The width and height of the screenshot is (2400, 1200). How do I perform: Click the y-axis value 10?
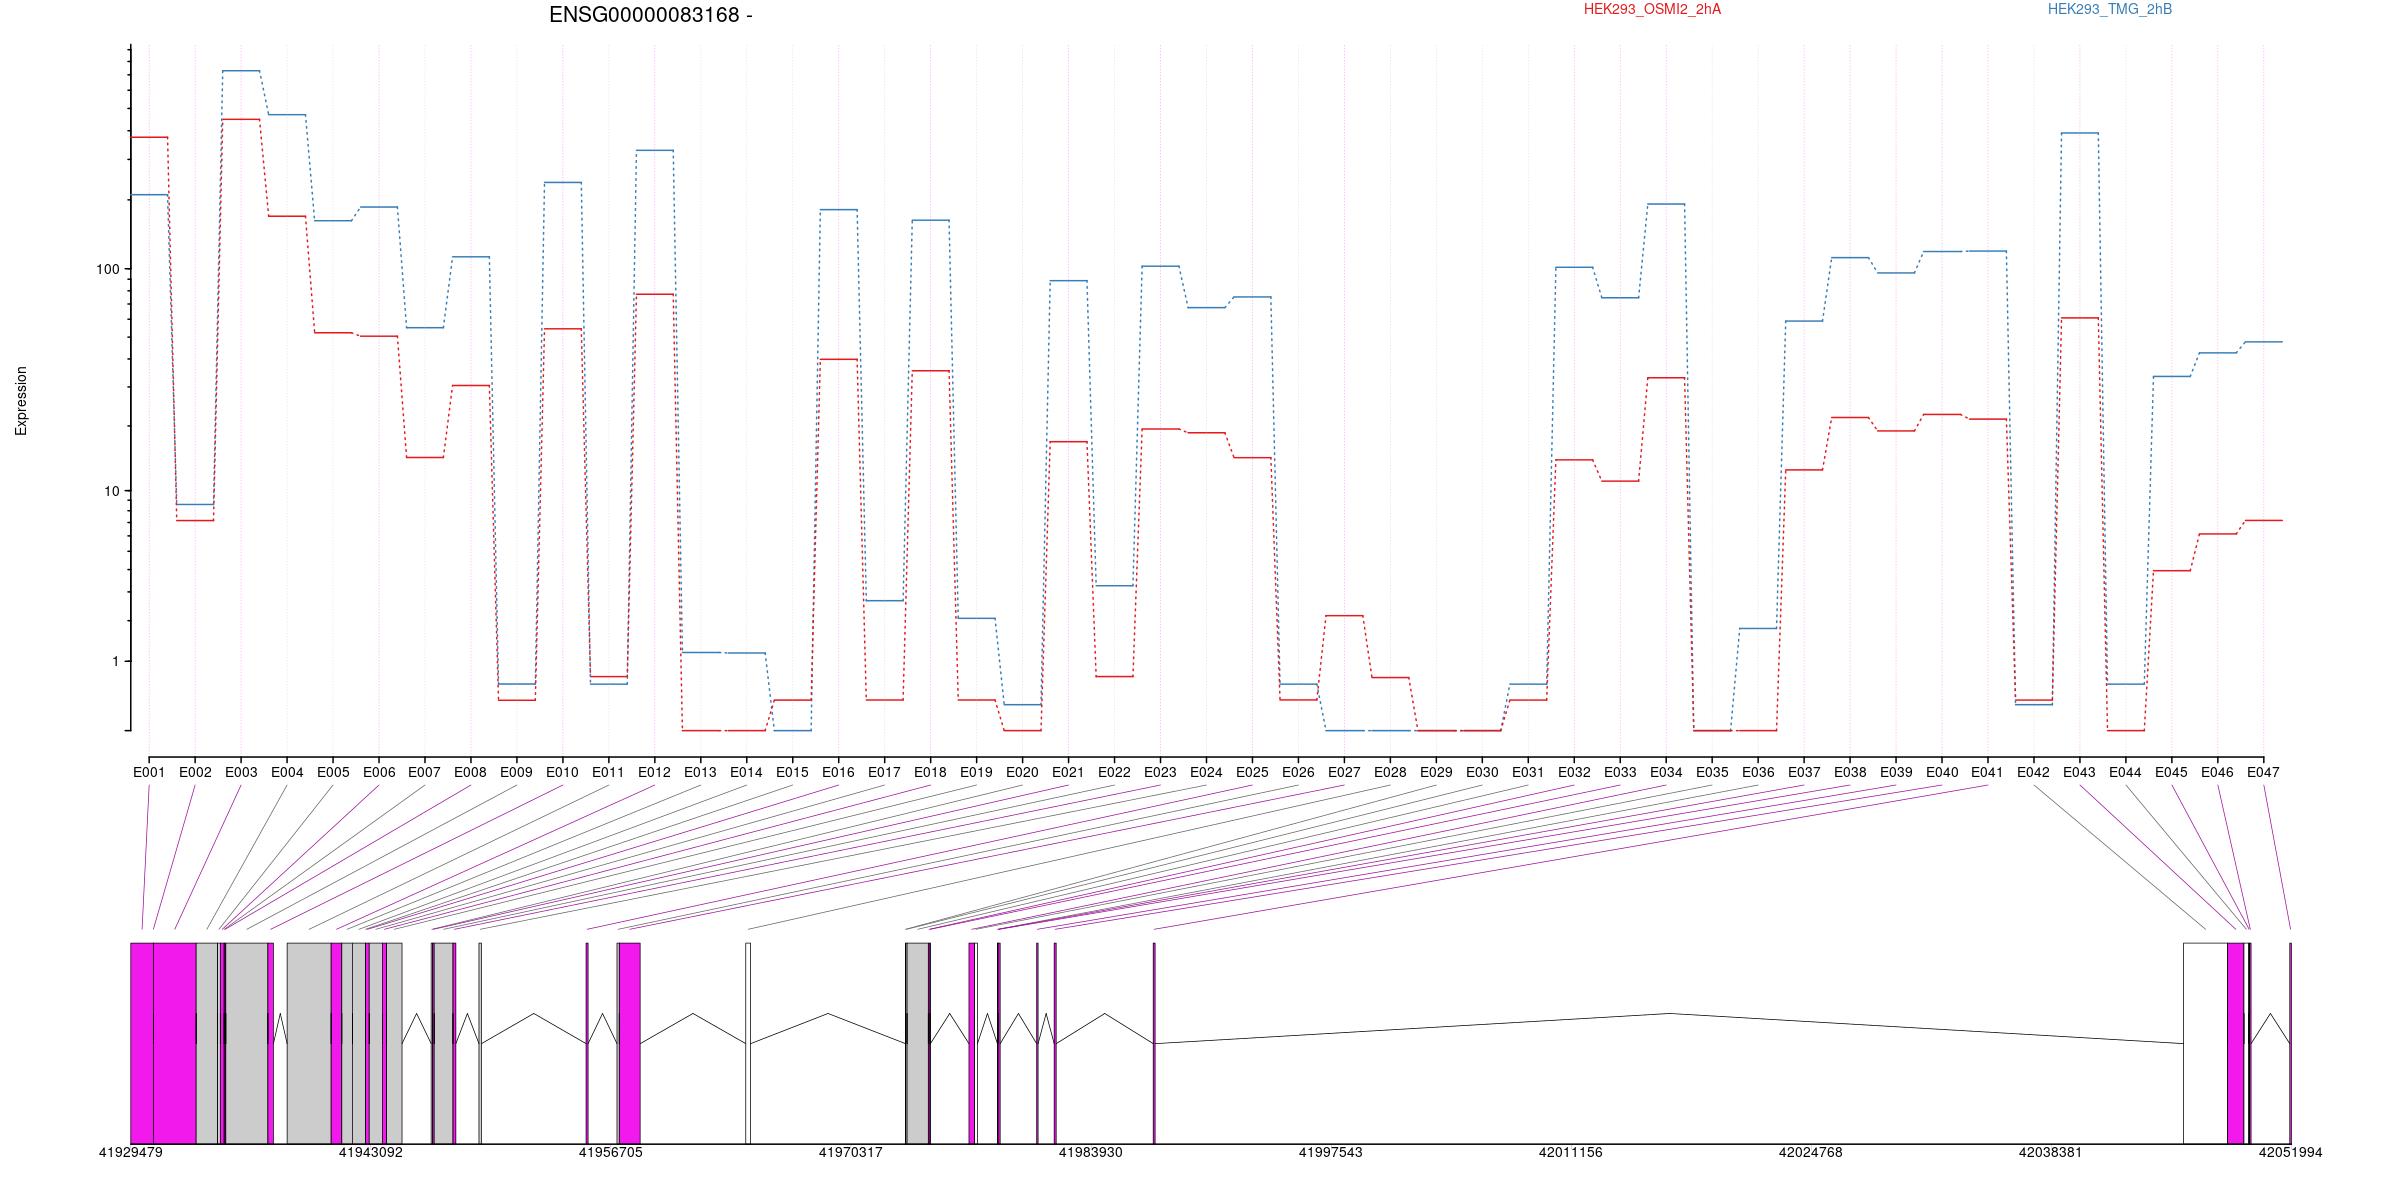[x=111, y=491]
